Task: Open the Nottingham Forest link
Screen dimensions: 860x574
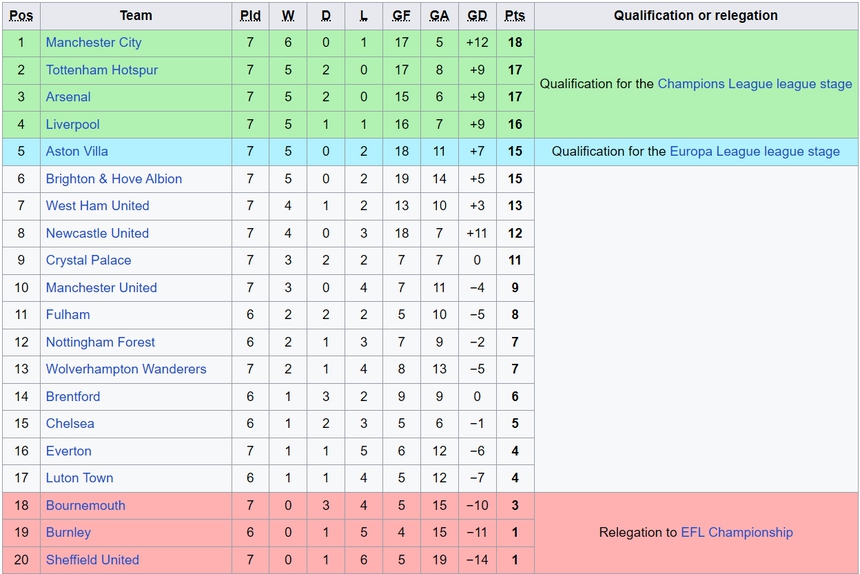Action: point(100,342)
